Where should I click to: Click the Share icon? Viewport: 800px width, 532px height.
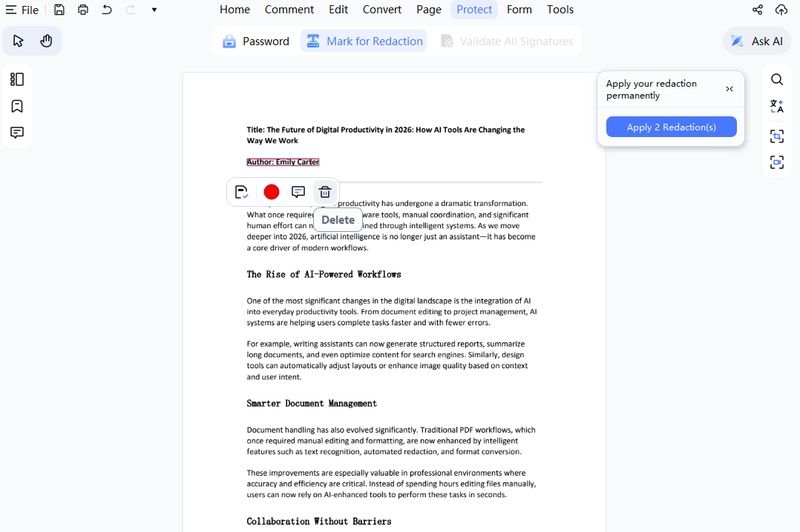(758, 10)
